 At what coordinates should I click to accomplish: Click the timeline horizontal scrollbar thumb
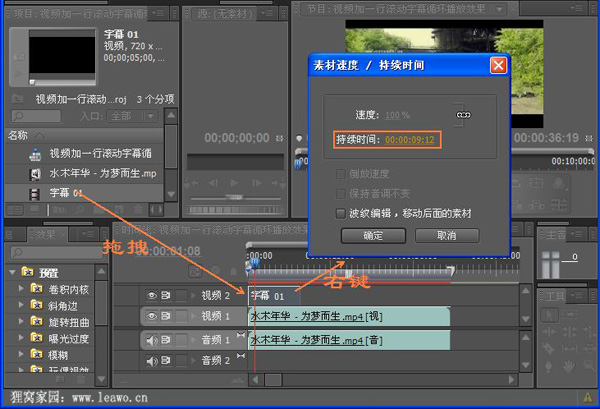[273, 380]
